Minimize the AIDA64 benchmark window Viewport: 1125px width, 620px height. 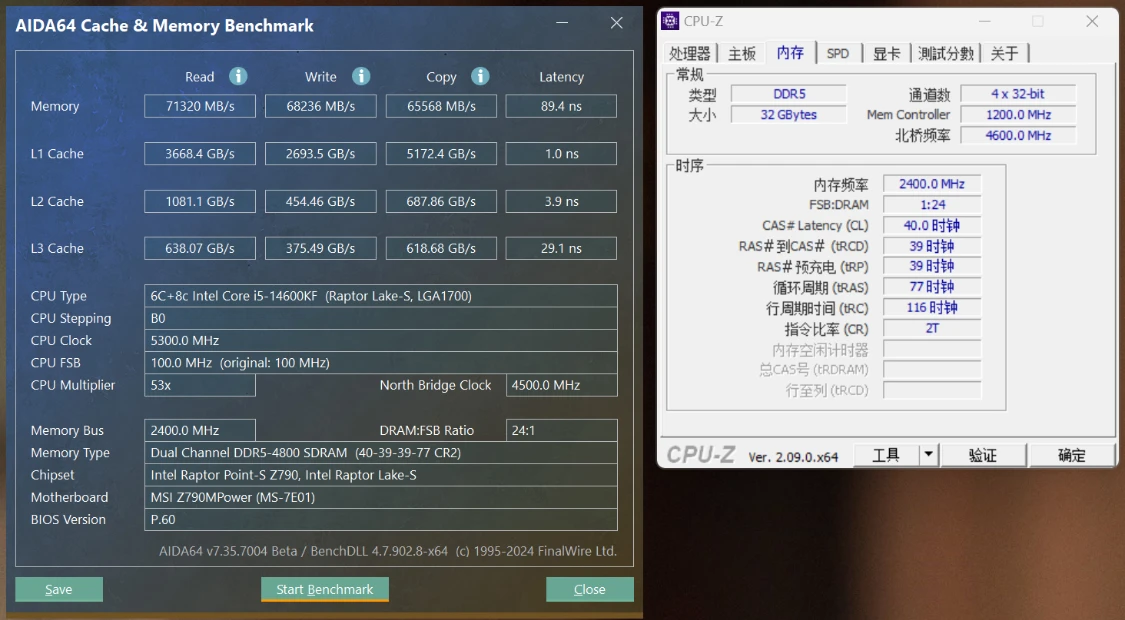point(562,23)
